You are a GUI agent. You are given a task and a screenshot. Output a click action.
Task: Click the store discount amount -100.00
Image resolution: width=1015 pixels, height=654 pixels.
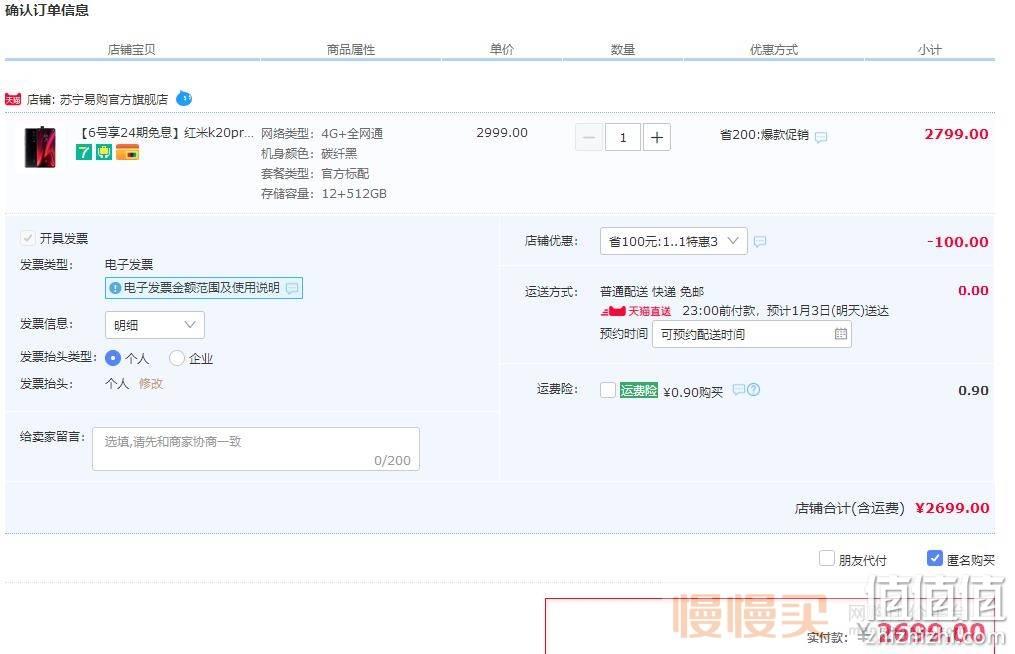pyautogui.click(x=957, y=242)
